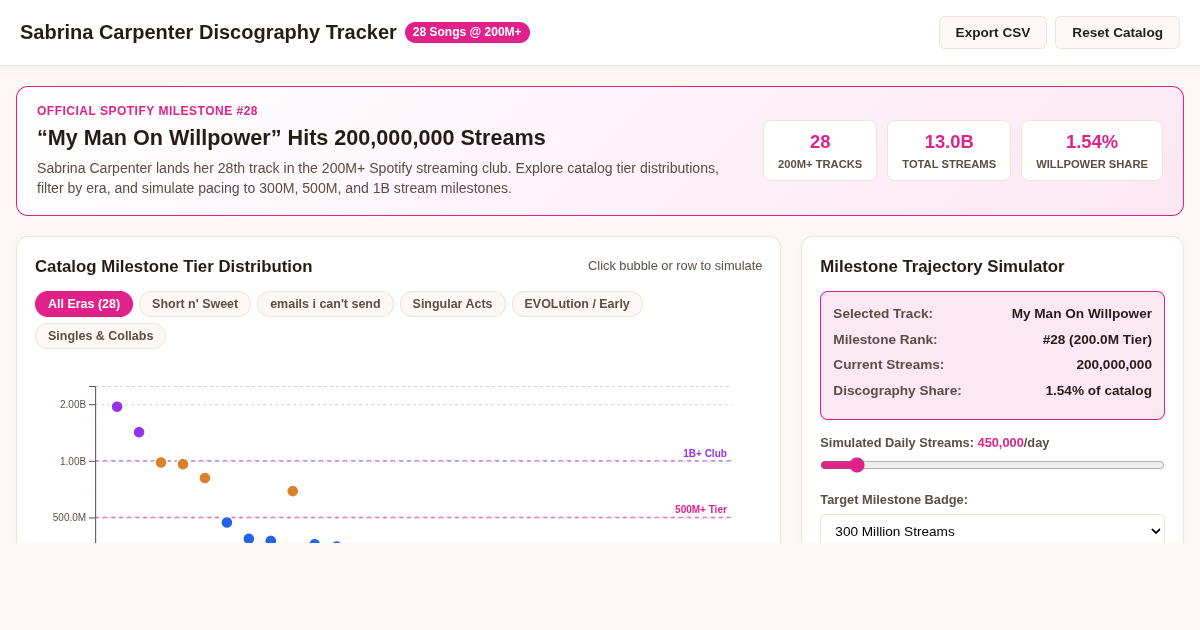The width and height of the screenshot is (1200, 630).
Task: Select the All Eras (28) filter
Action: click(x=84, y=304)
